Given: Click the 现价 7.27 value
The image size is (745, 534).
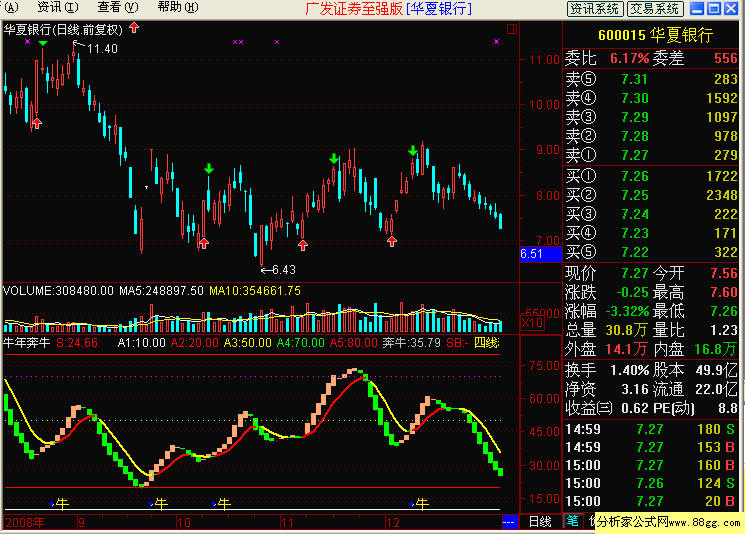Looking at the screenshot, I should pos(635,273).
